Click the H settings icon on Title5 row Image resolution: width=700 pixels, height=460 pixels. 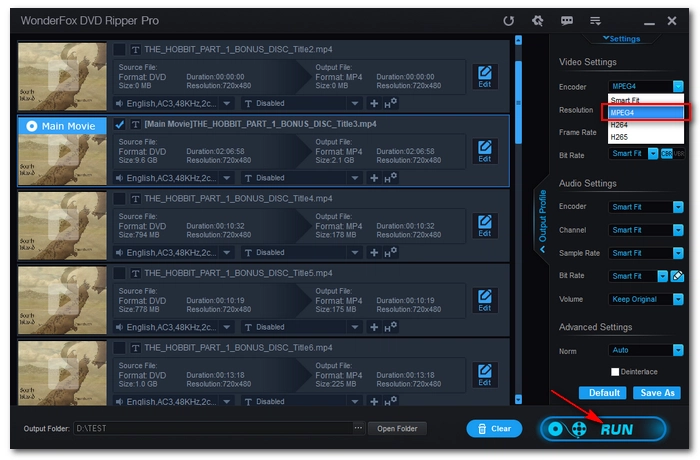click(390, 327)
